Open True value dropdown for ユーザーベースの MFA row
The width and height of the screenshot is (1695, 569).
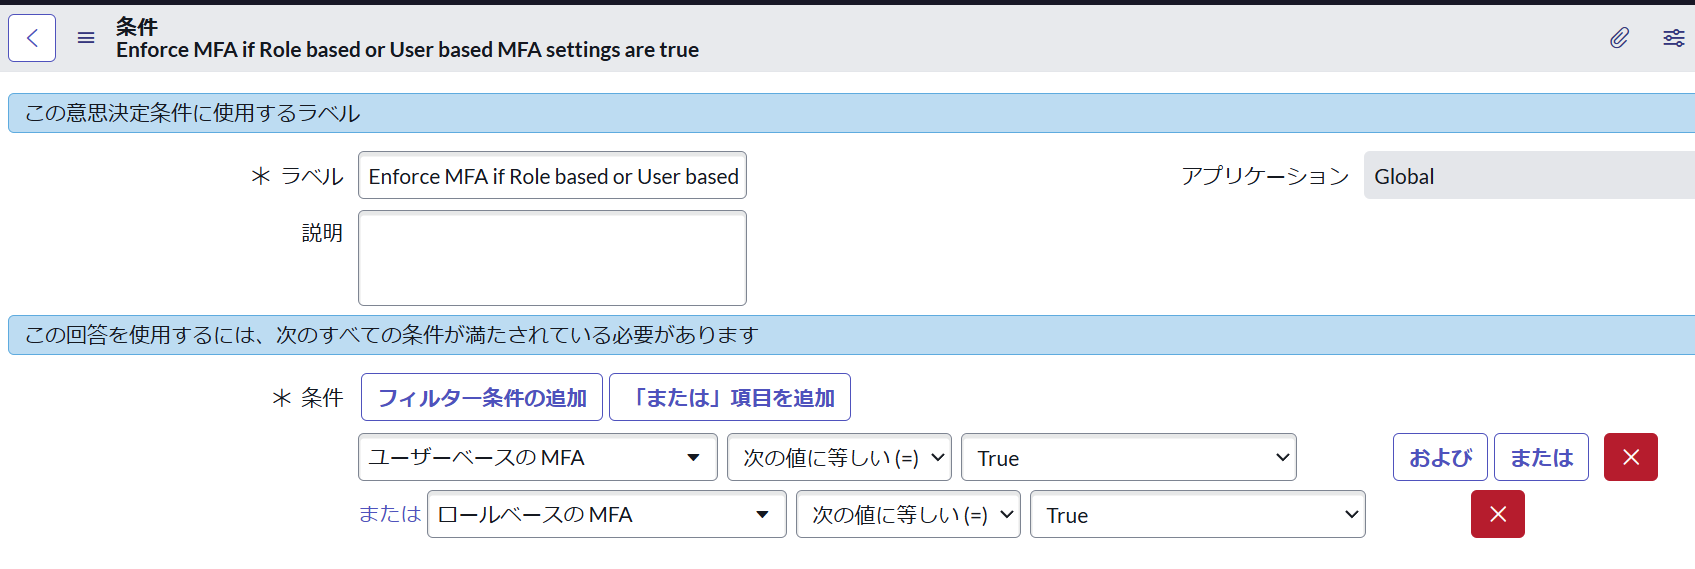click(x=1129, y=457)
